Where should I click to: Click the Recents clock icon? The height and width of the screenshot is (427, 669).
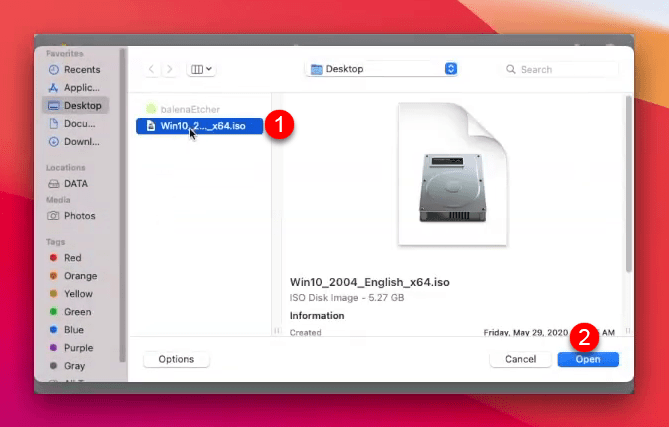click(x=54, y=70)
